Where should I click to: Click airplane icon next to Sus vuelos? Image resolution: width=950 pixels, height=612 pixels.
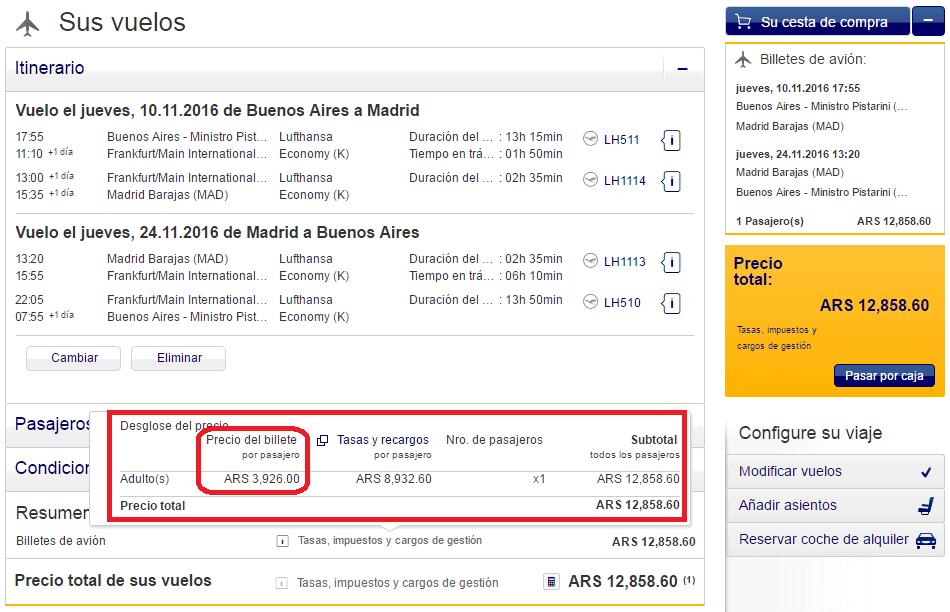tap(27, 24)
